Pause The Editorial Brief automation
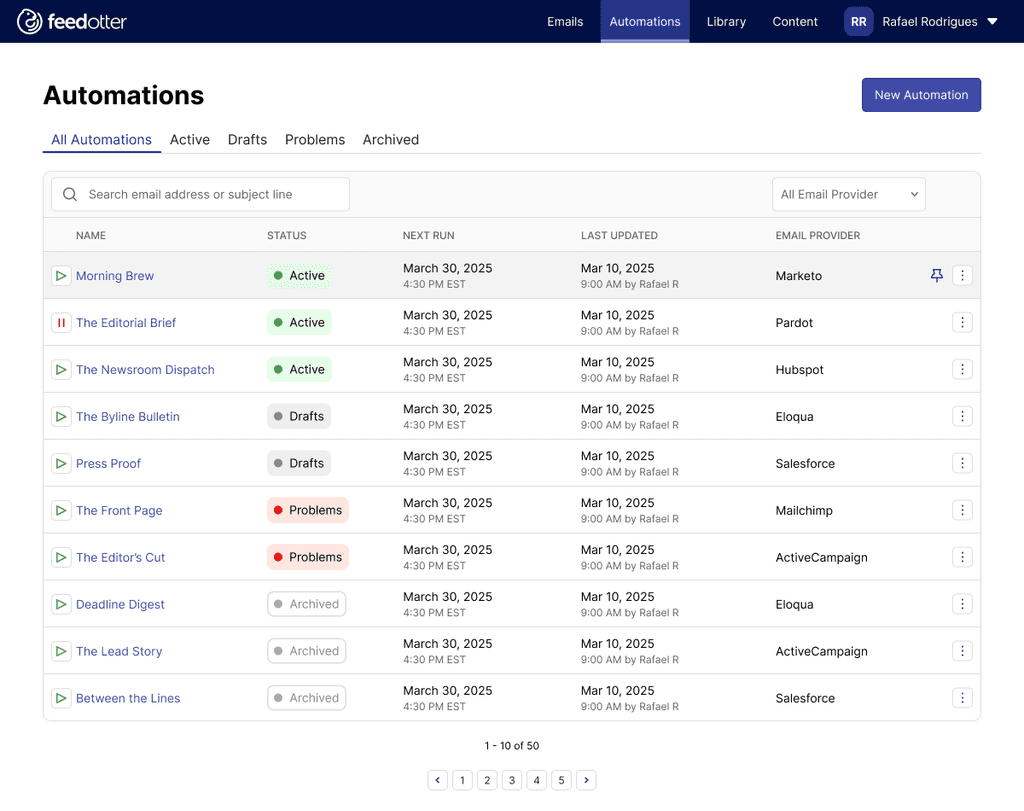This screenshot has height=811, width=1024. pos(61,323)
